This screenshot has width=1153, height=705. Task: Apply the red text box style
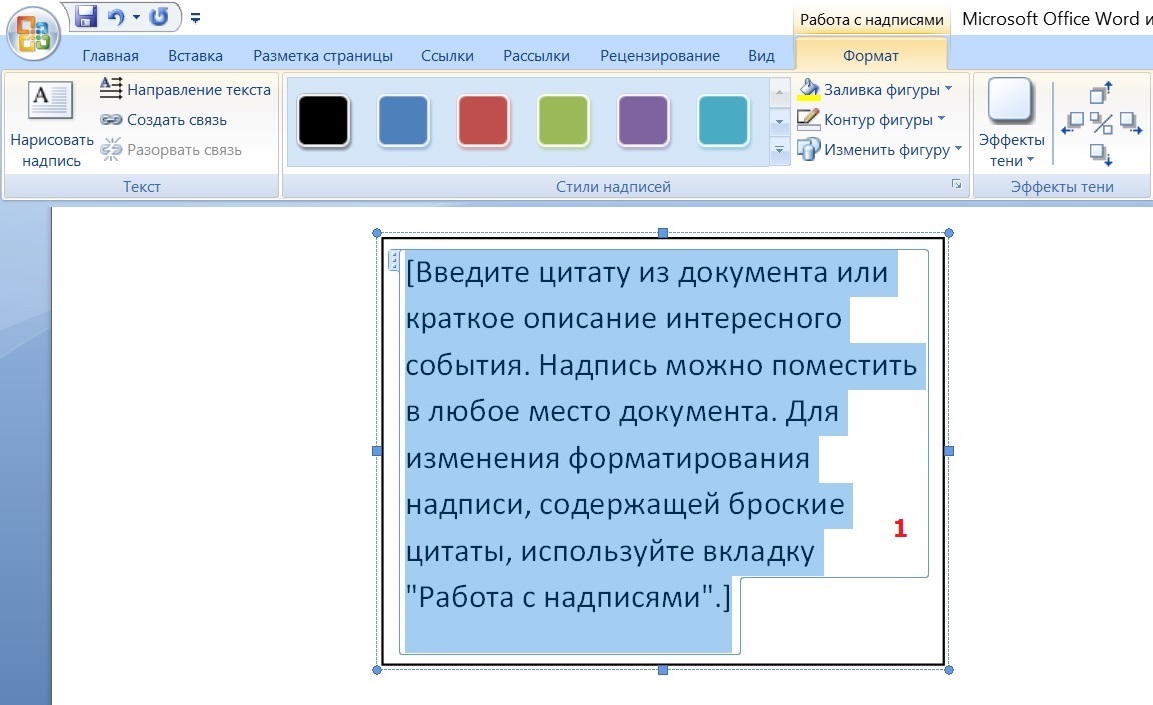[x=483, y=121]
